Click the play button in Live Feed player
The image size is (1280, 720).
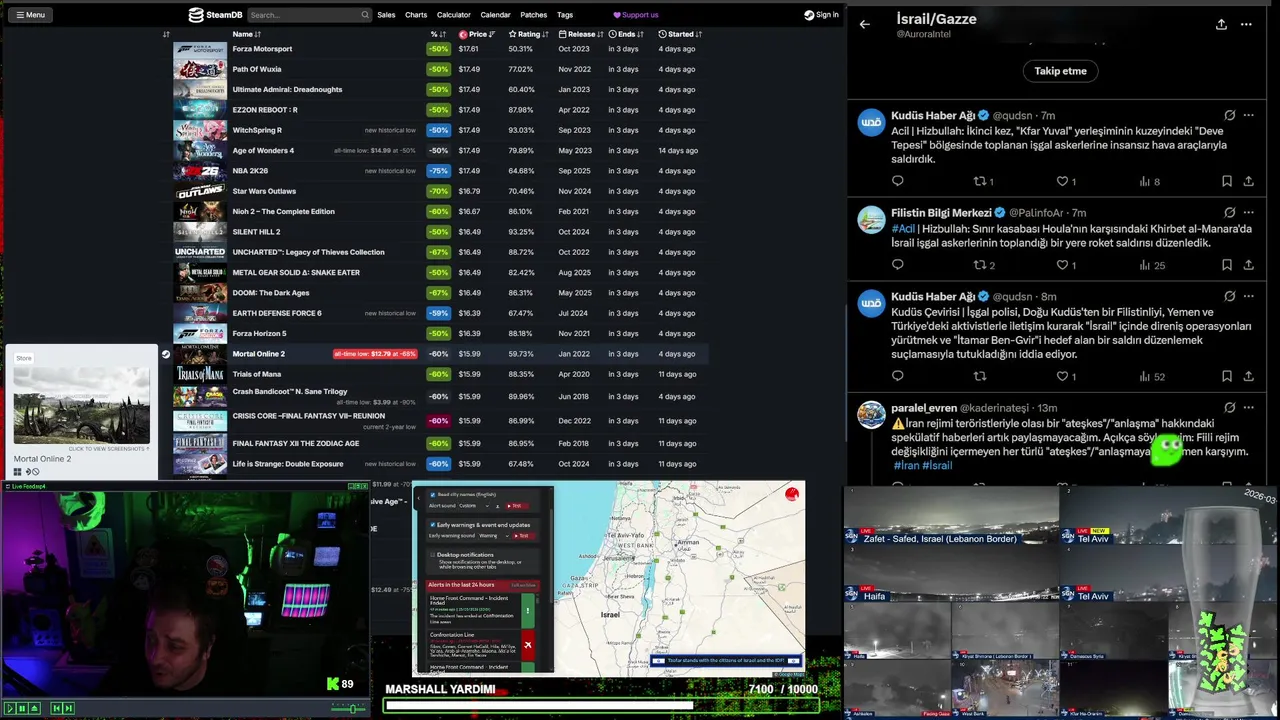point(10,708)
